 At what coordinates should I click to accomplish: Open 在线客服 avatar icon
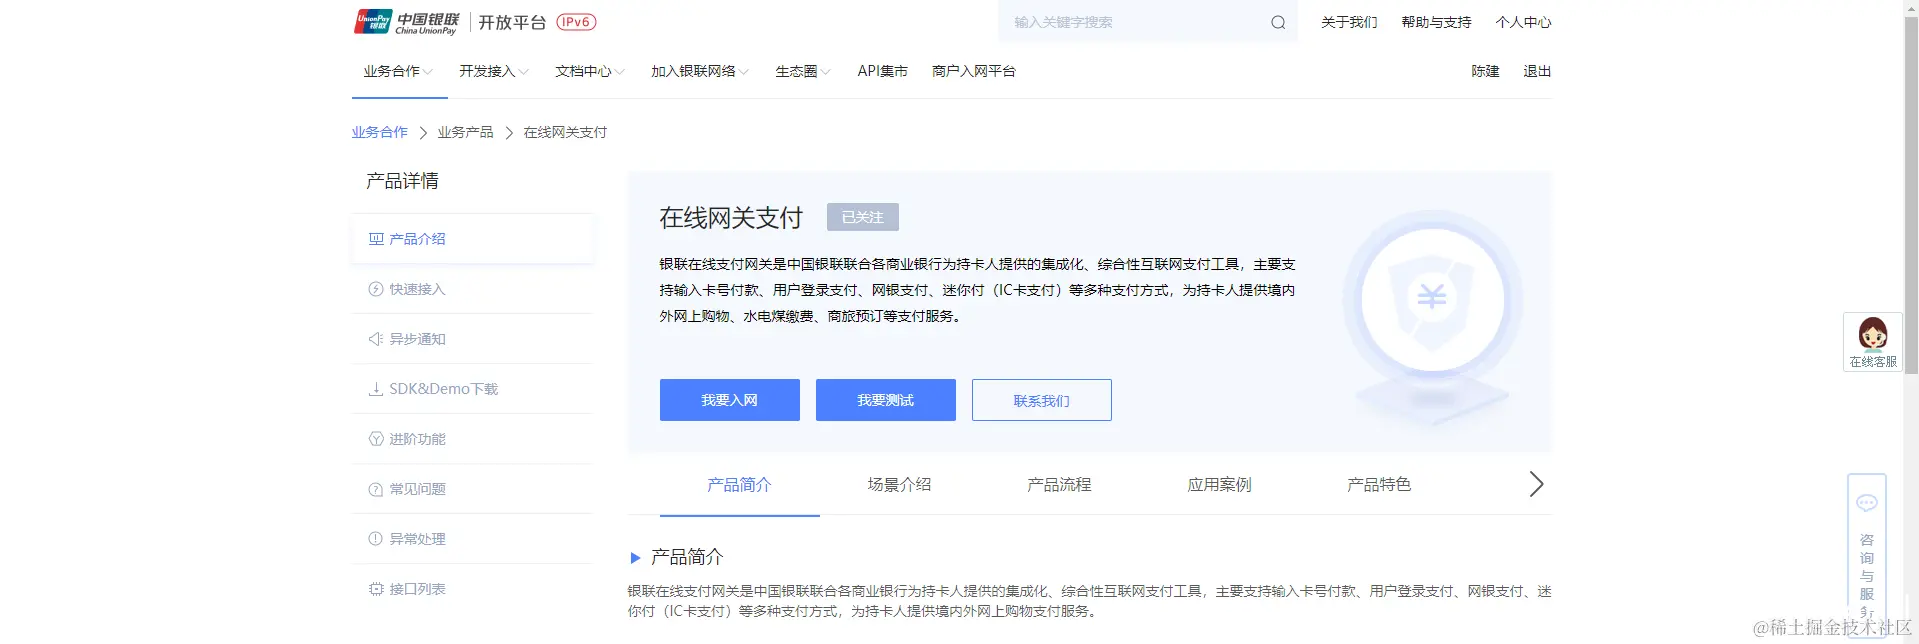click(1873, 333)
